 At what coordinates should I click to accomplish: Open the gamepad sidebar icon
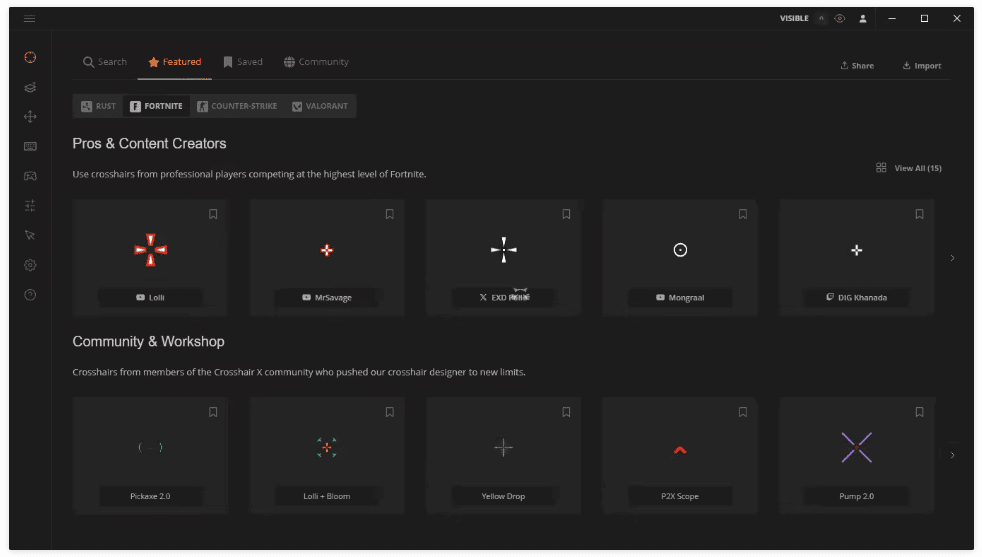pyautogui.click(x=30, y=176)
